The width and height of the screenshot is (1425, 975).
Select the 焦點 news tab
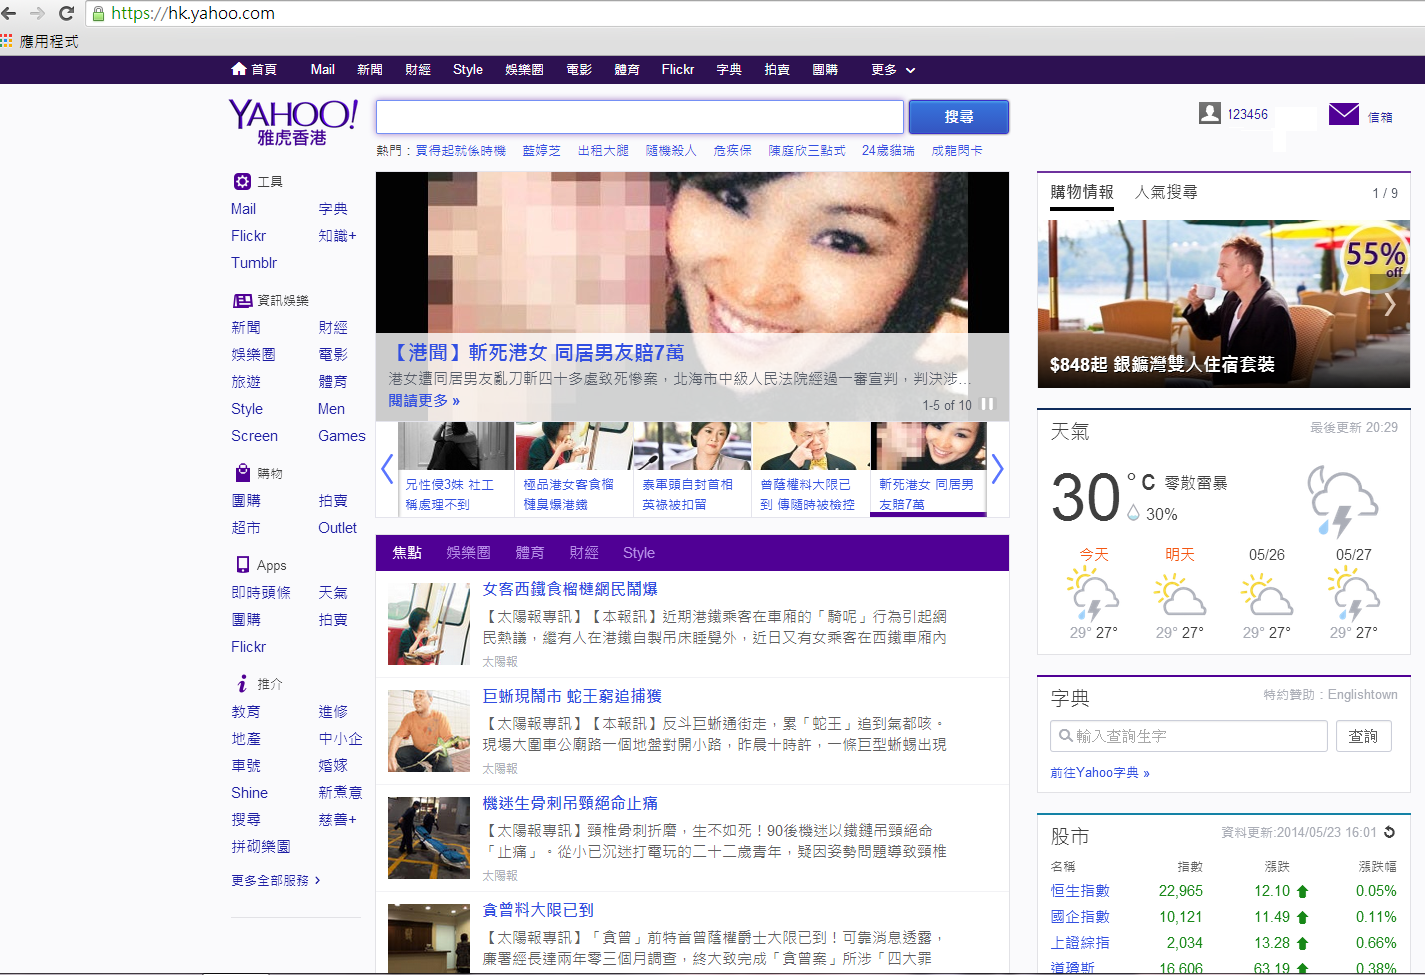(x=407, y=553)
